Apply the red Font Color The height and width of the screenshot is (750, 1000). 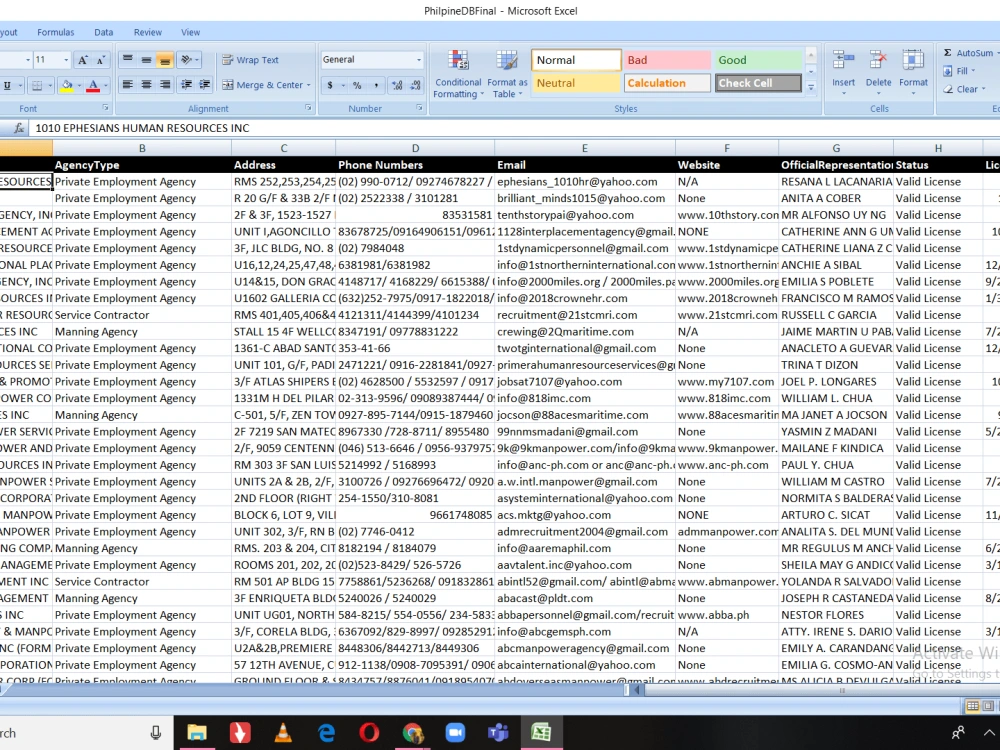[x=93, y=85]
